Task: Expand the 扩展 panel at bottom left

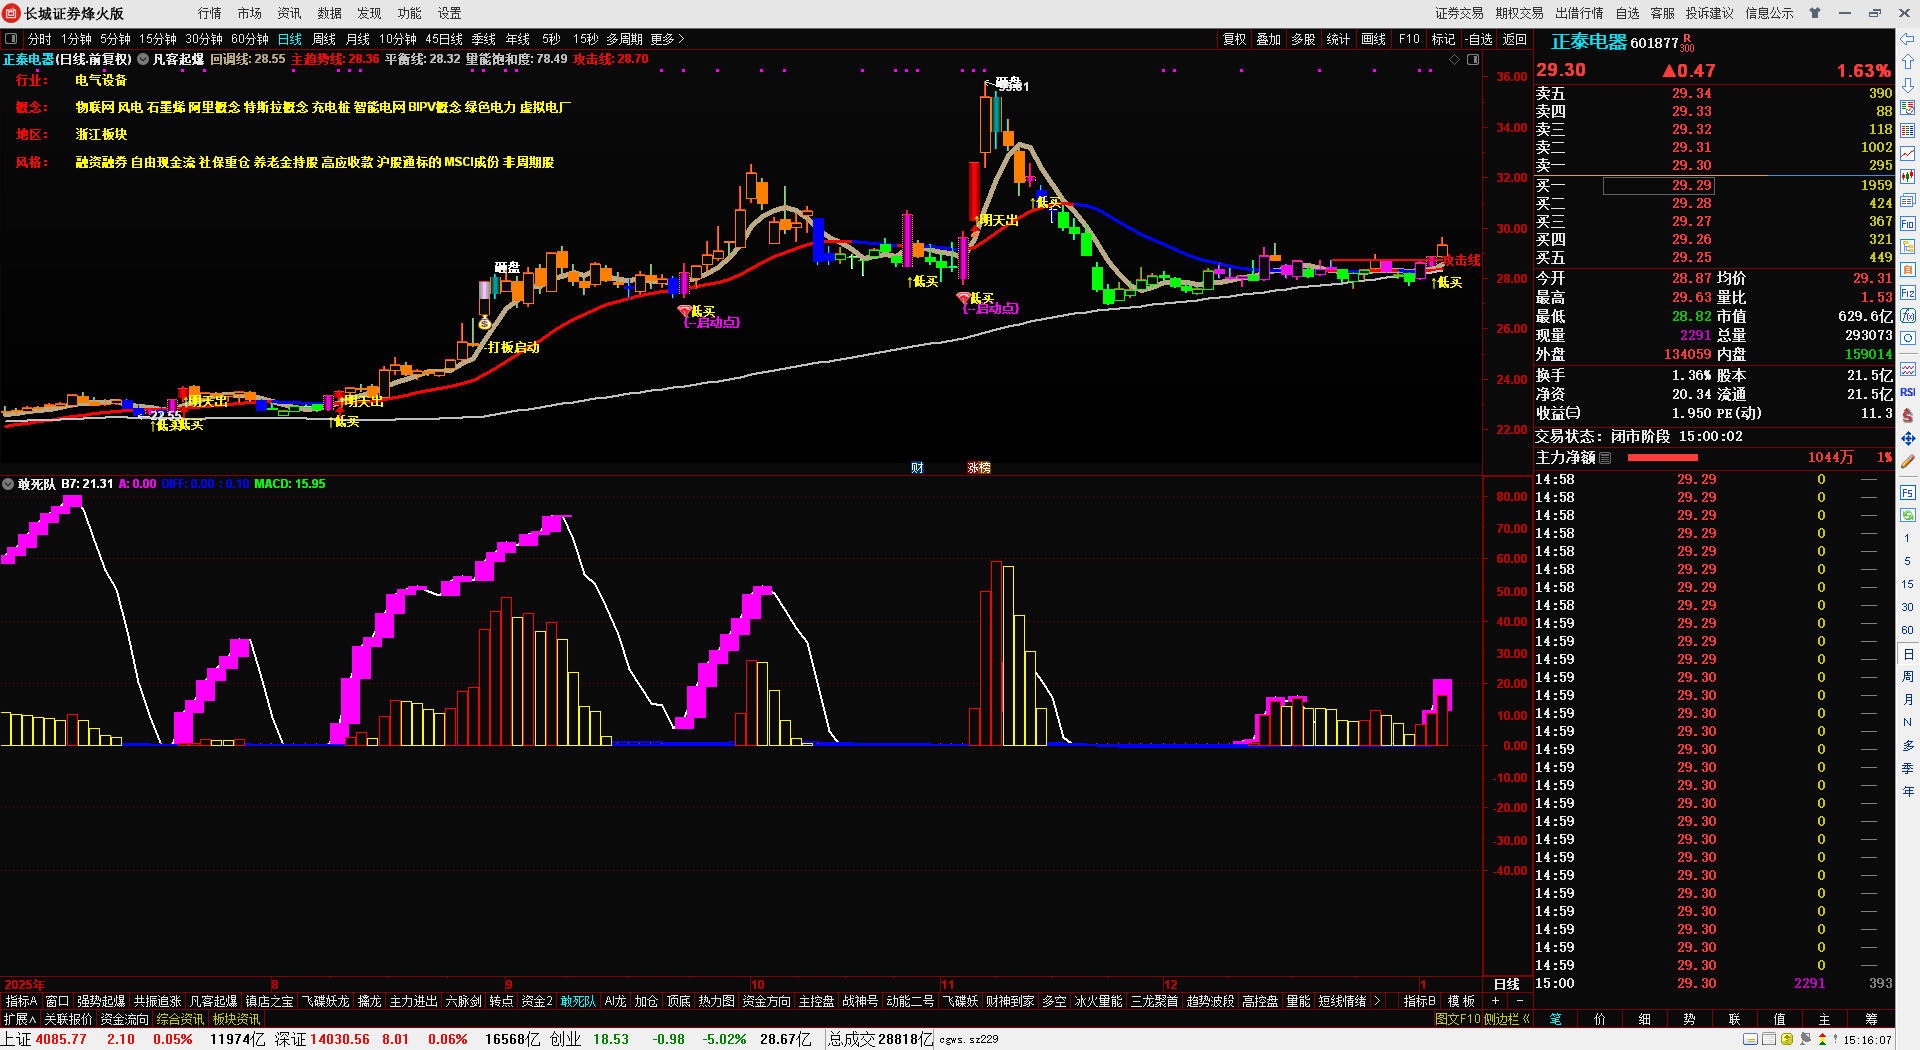Action: point(19,1019)
